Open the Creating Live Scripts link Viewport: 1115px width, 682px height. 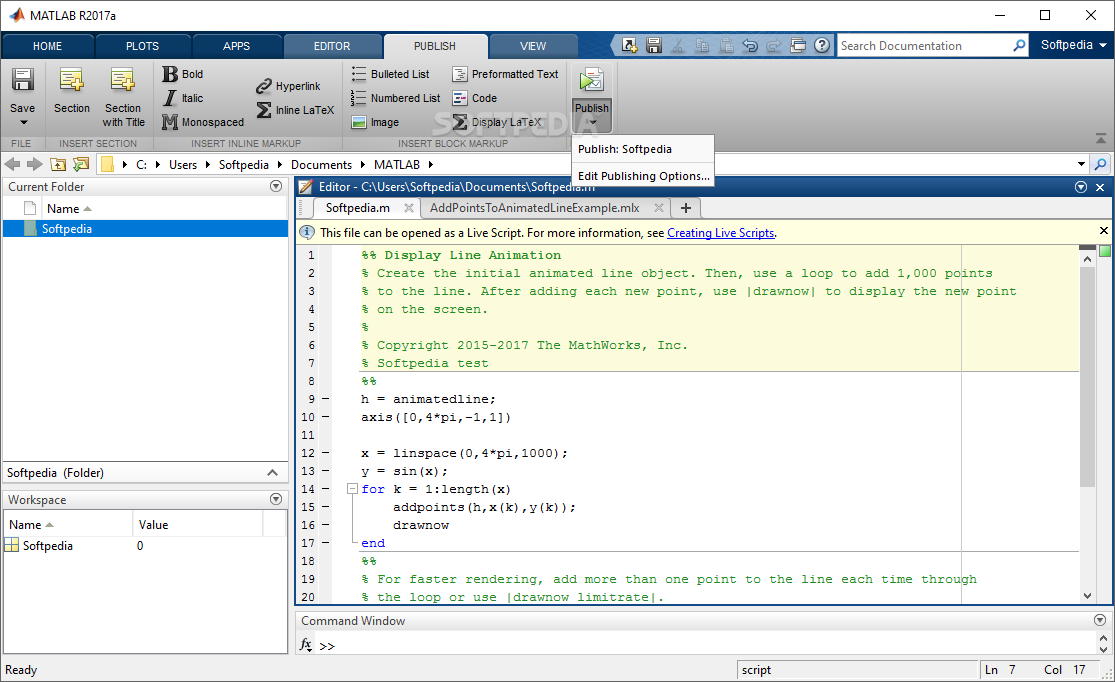(720, 233)
